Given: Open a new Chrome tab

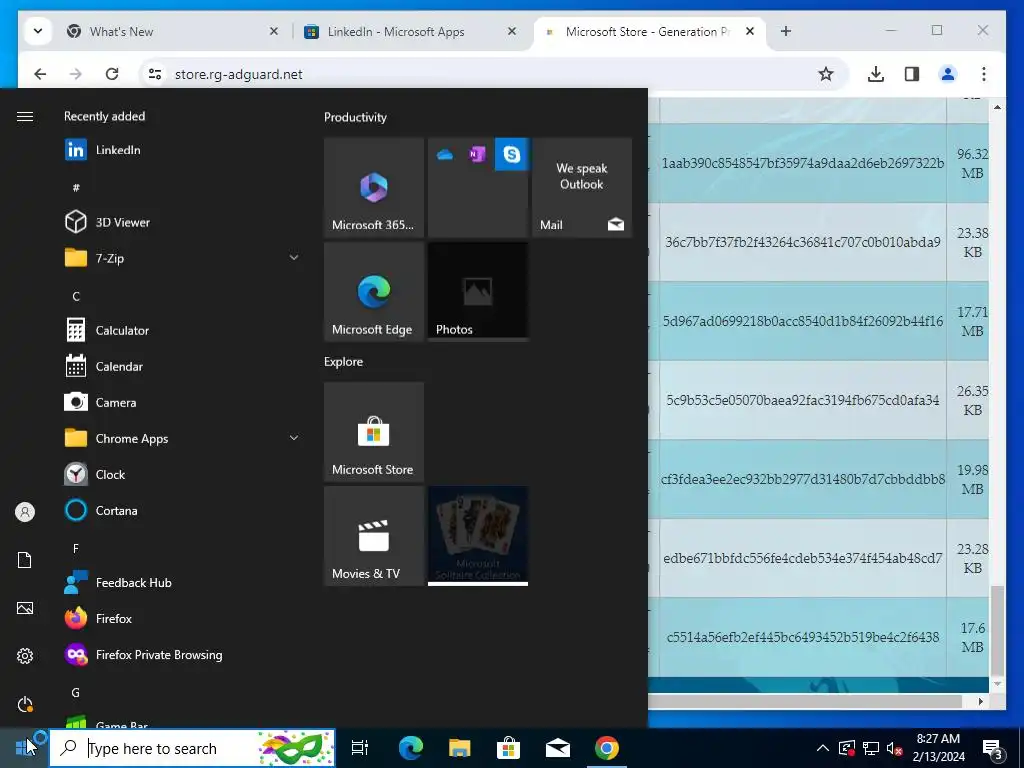Looking at the screenshot, I should 786,31.
